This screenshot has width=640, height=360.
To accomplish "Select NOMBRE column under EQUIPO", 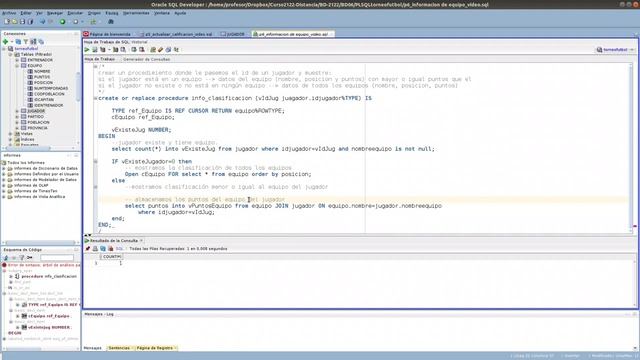I will pos(42,71).
